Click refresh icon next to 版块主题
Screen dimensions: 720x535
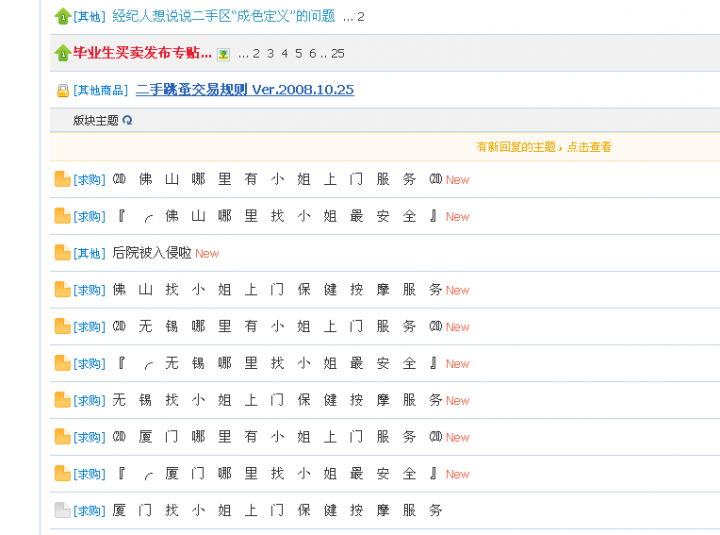click(128, 121)
